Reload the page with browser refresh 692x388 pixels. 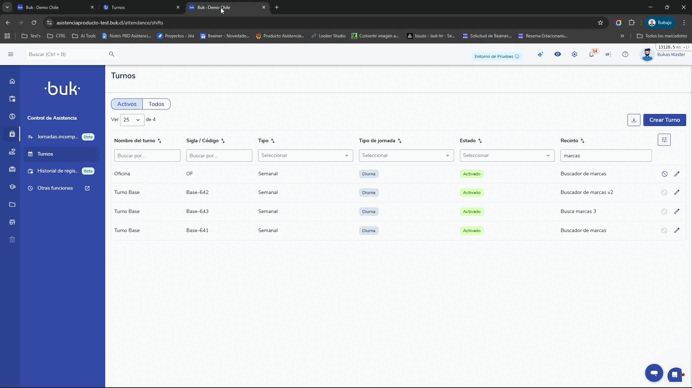pyautogui.click(x=34, y=23)
